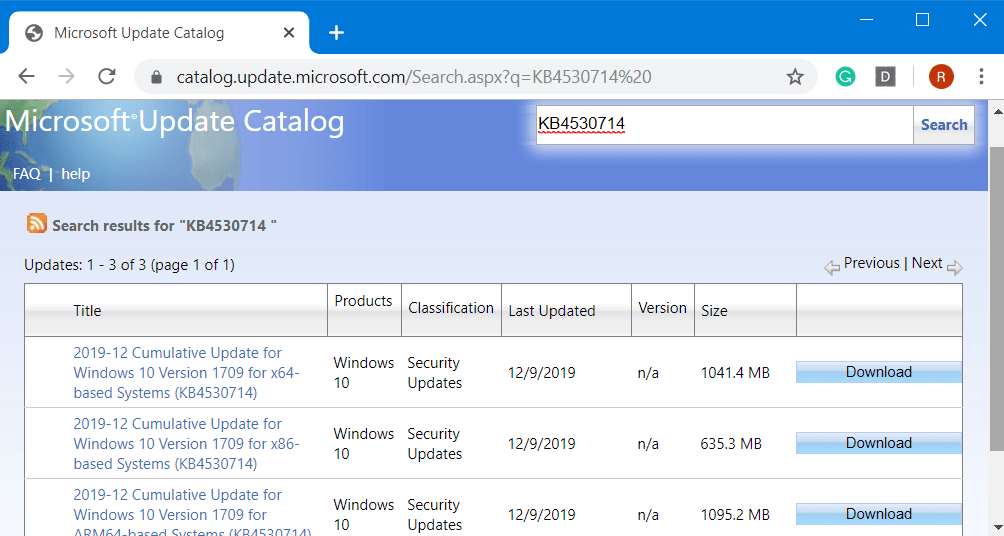Select the Microsoft Update Catalog tab
The height and width of the screenshot is (536, 1004).
(x=158, y=33)
